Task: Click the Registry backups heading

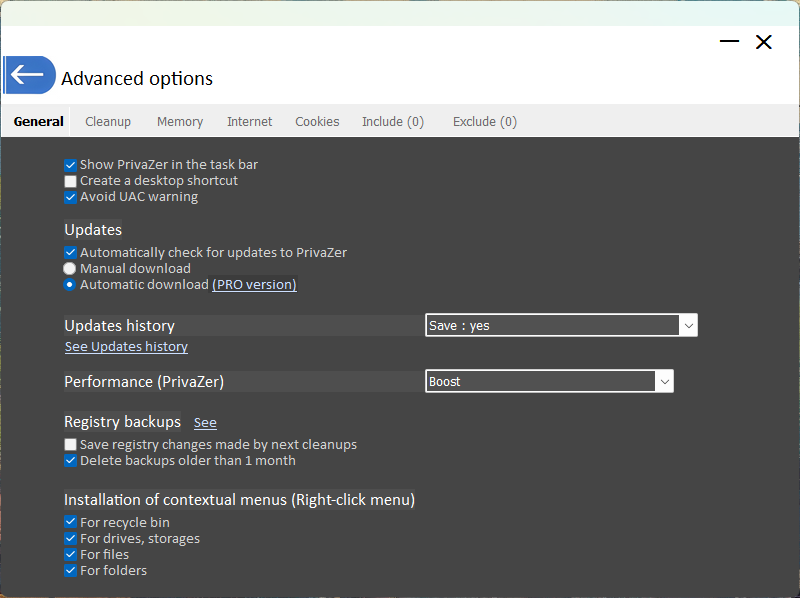Action: [122, 421]
